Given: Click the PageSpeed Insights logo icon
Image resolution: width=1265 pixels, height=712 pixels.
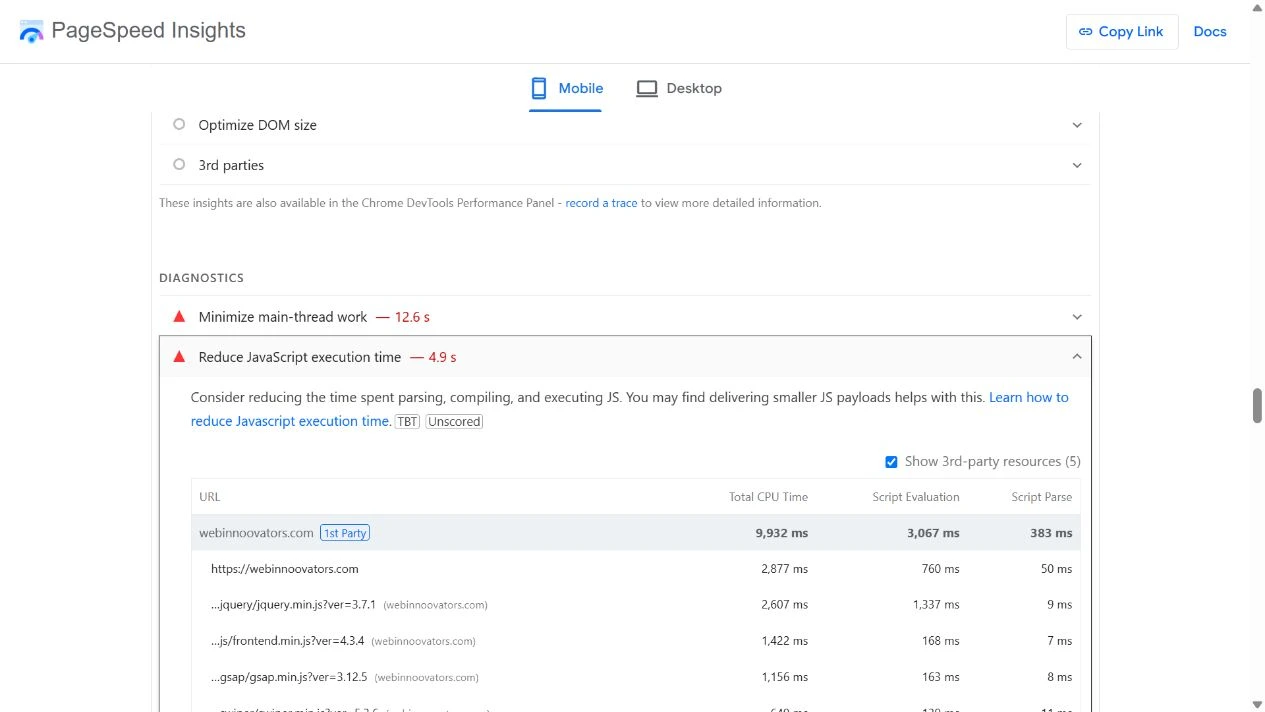Looking at the screenshot, I should tap(31, 32).
